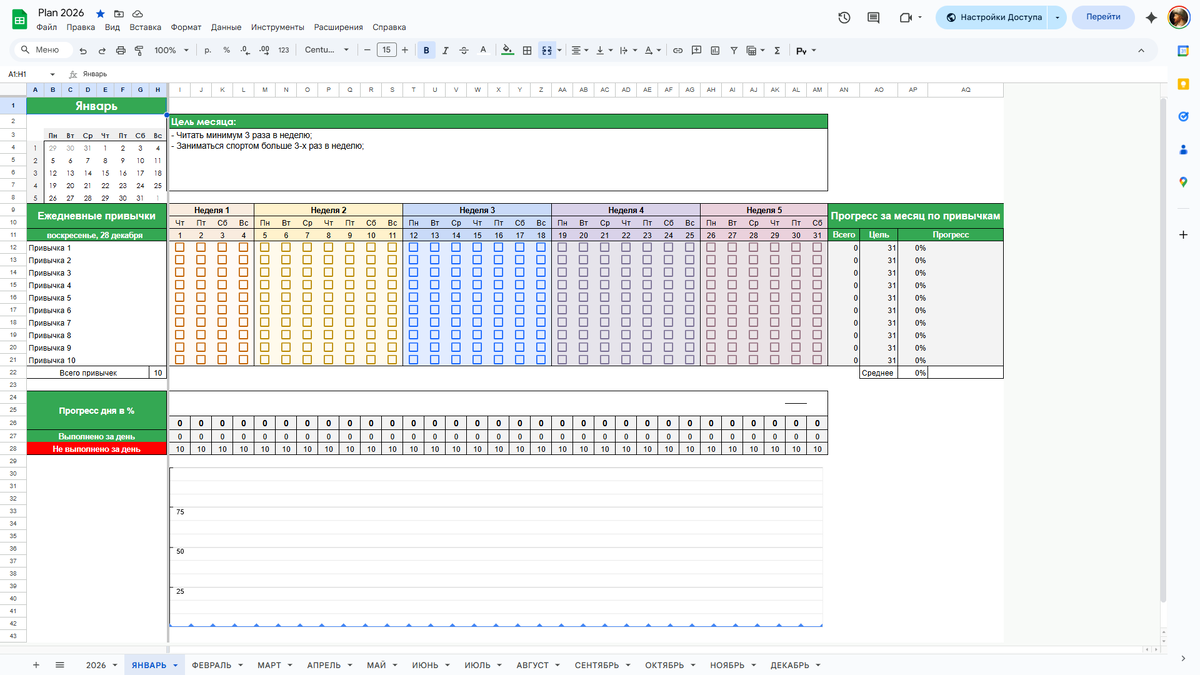The image size is (1200, 675).
Task: Add a comment from the toolbar
Action: (696, 50)
